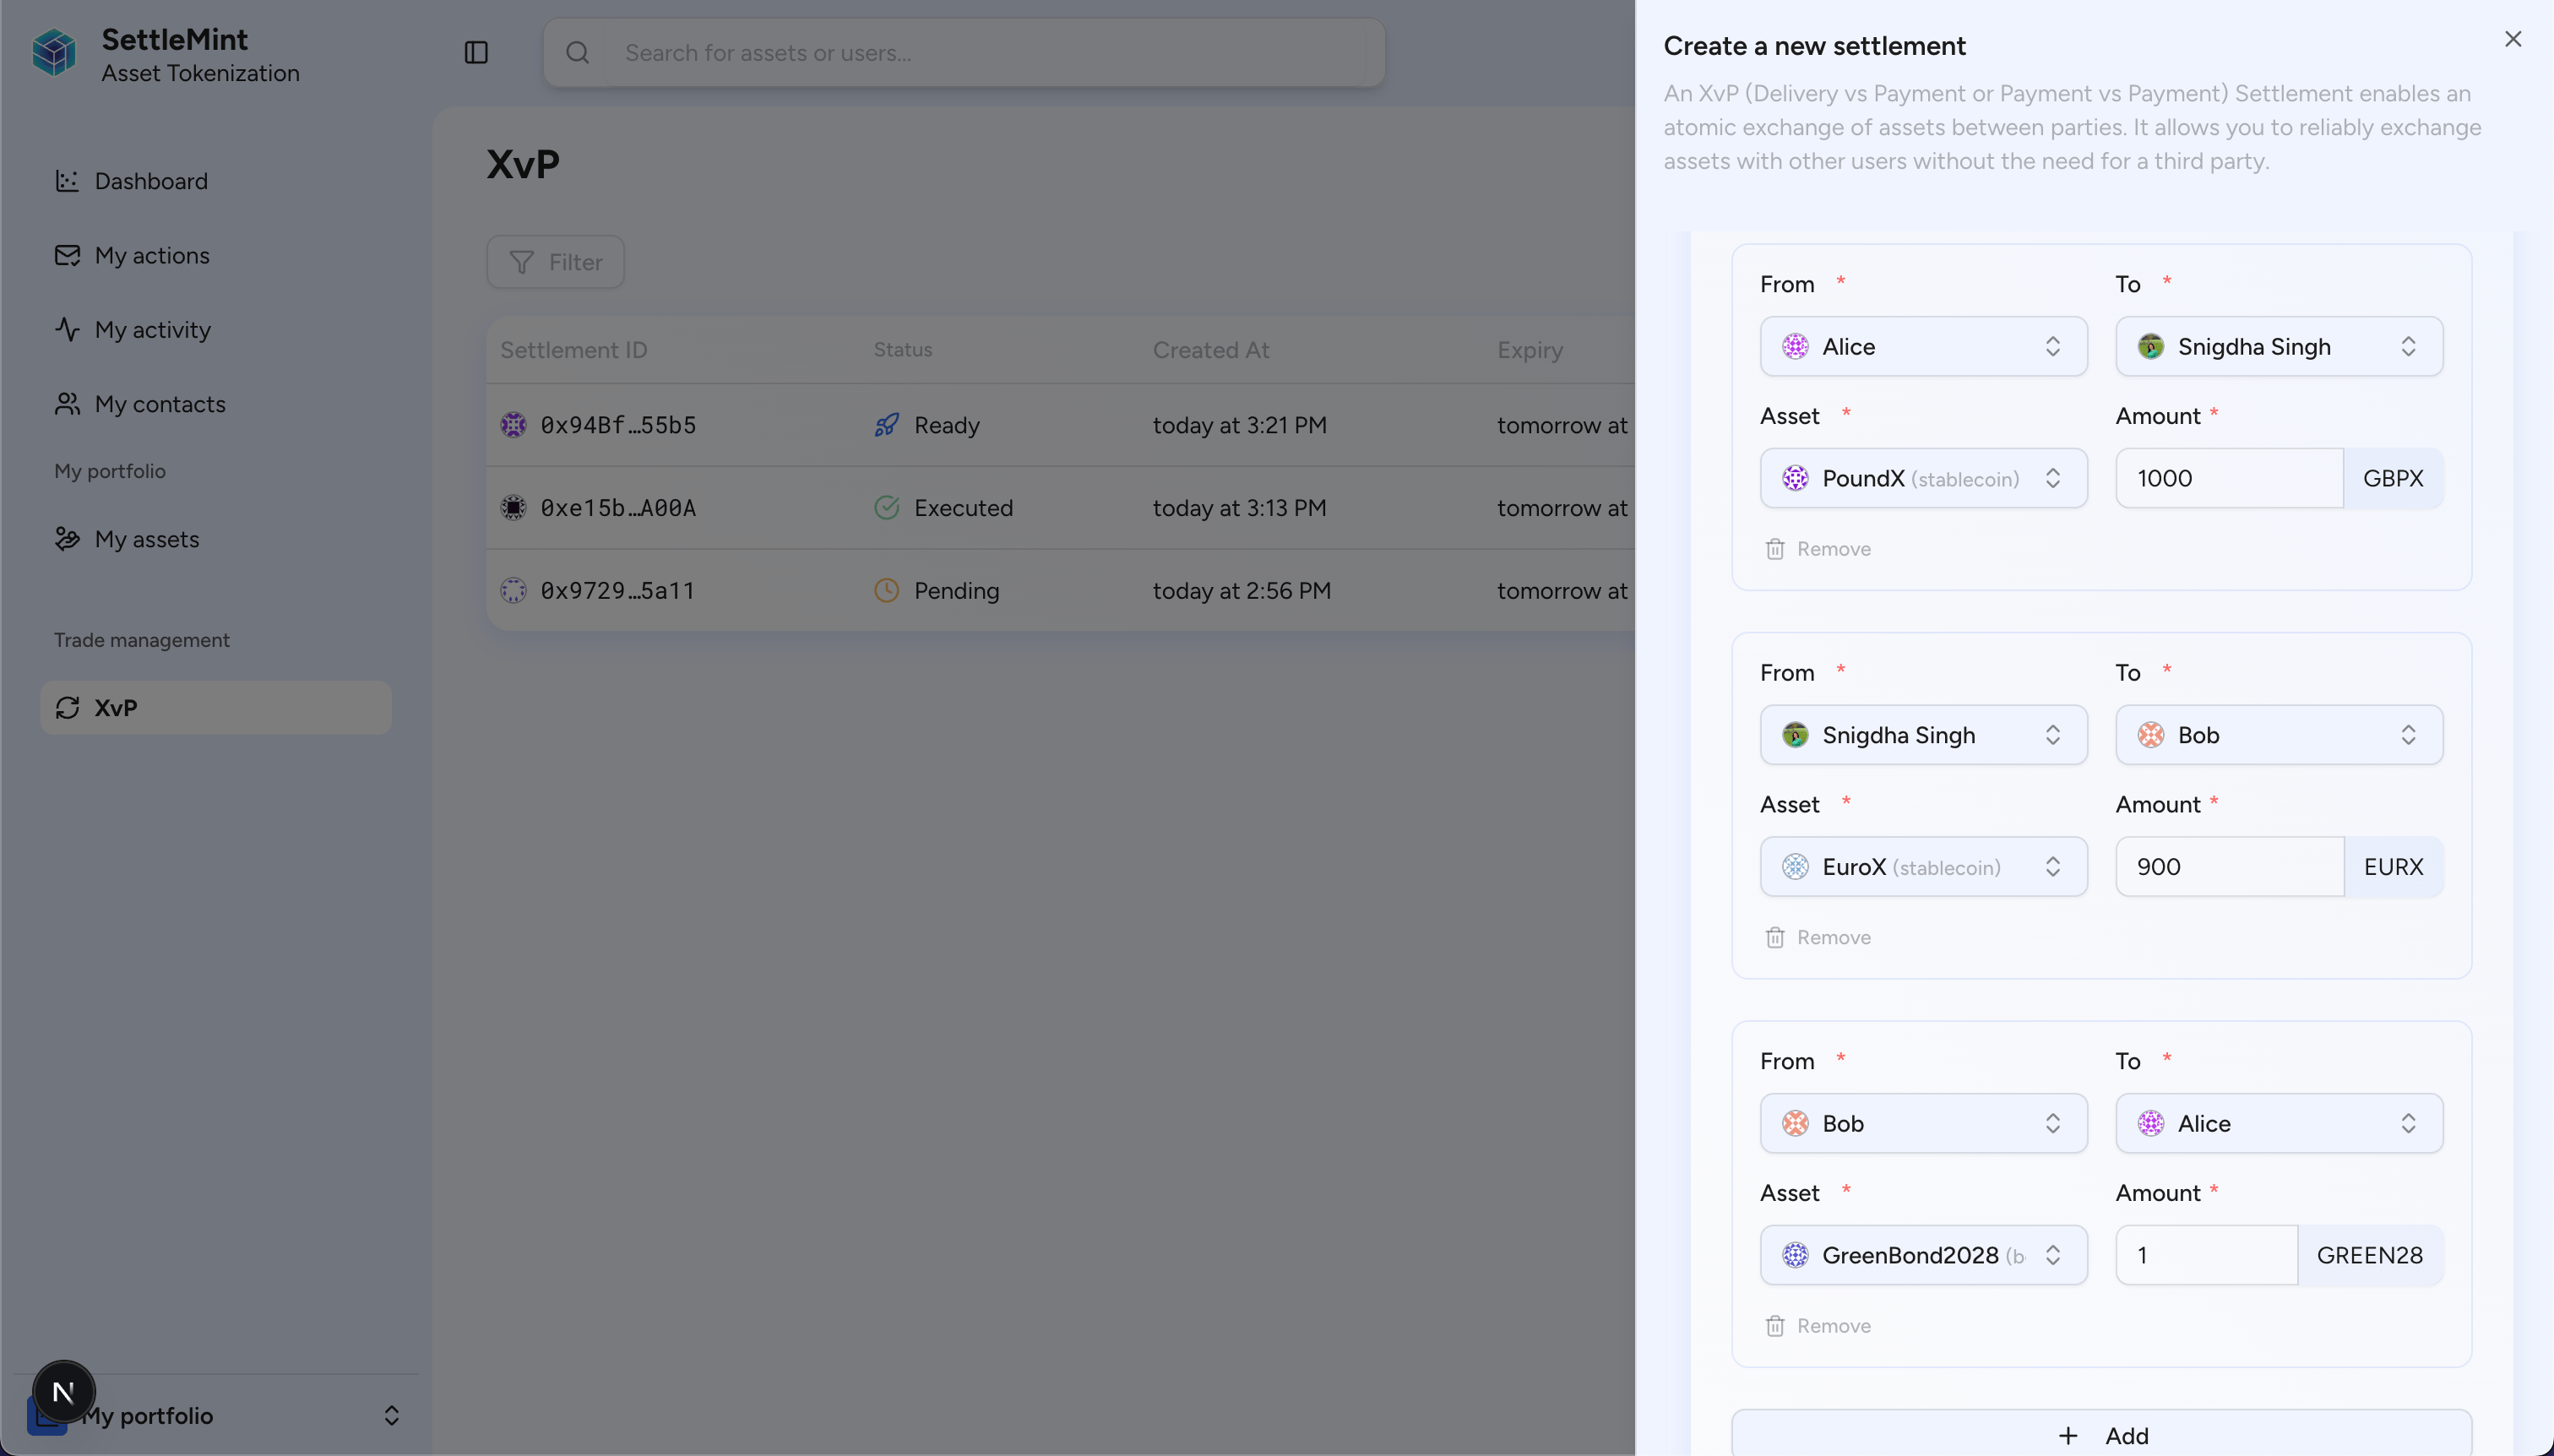Click the sidebar collapse toggle icon
Image resolution: width=2554 pixels, height=1456 pixels.
476,52
